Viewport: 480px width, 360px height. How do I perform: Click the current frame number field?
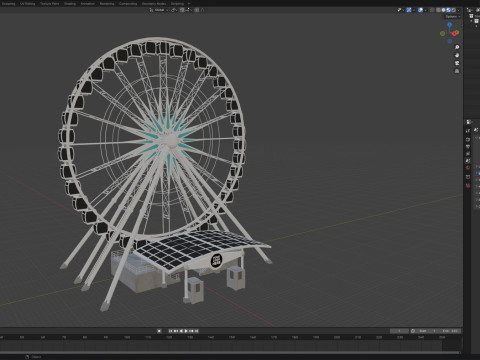coord(399,331)
